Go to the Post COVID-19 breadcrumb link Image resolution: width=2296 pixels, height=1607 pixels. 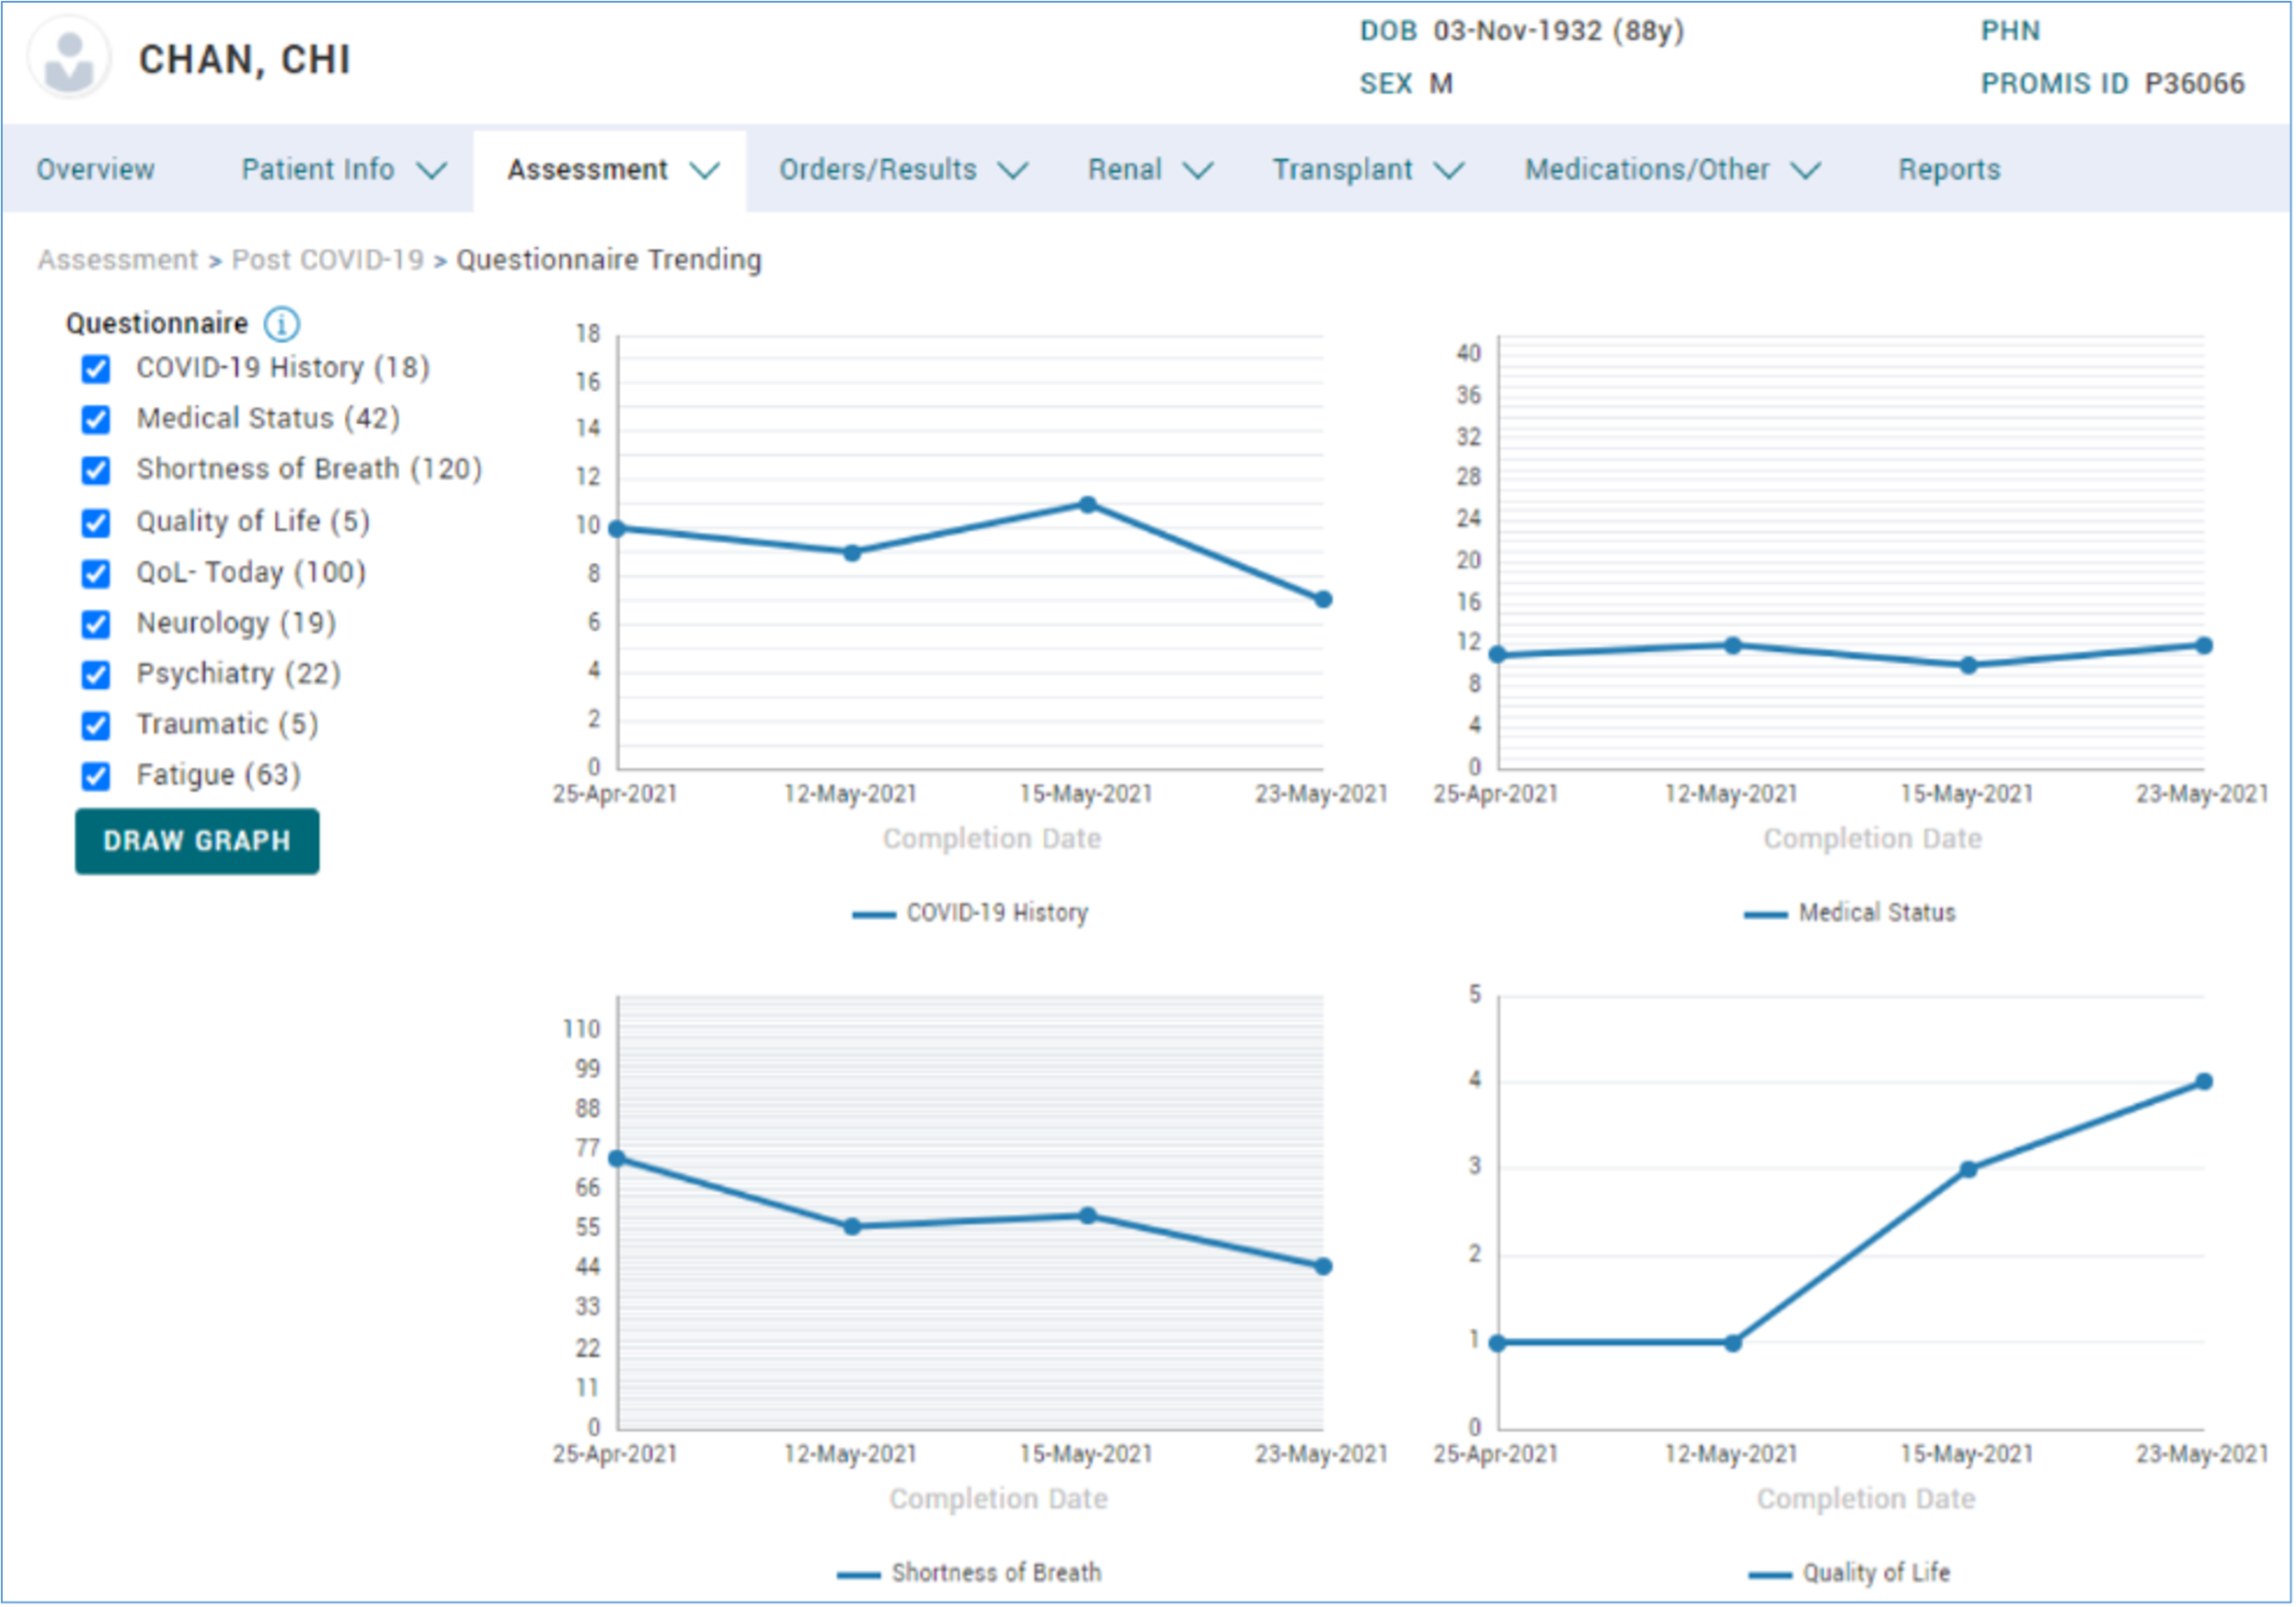tap(328, 260)
